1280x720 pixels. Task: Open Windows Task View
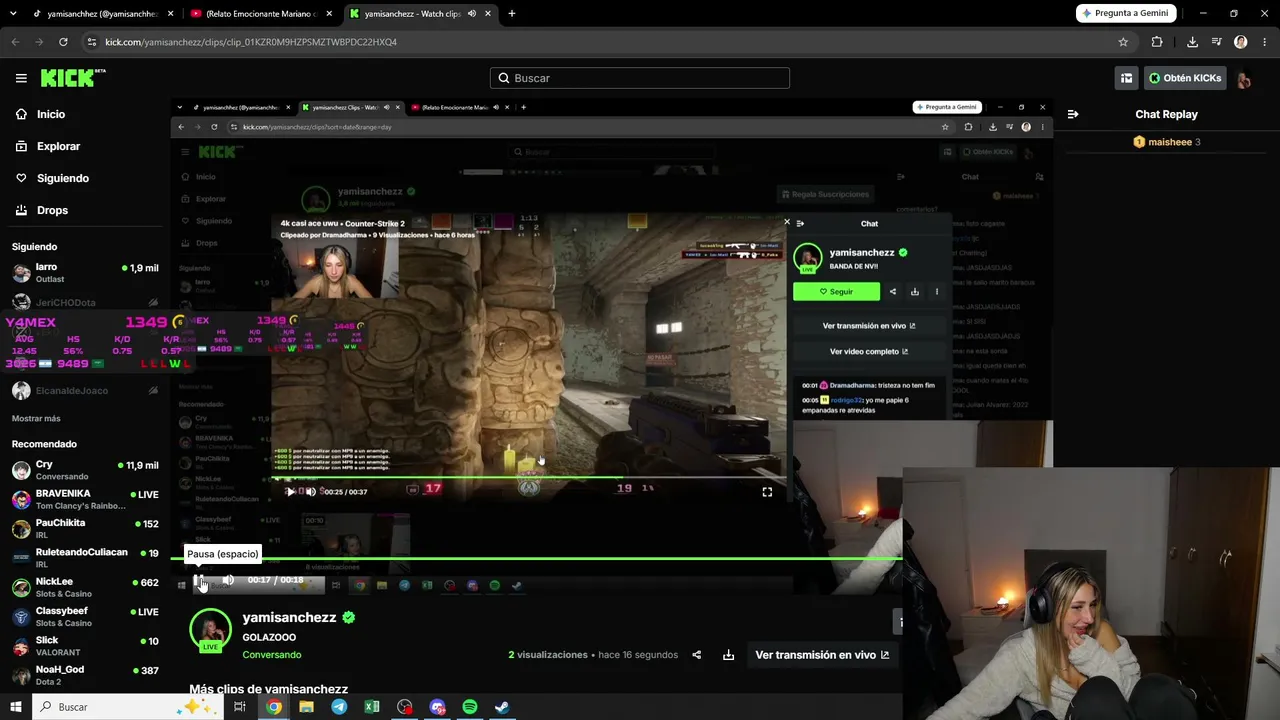pos(240,707)
